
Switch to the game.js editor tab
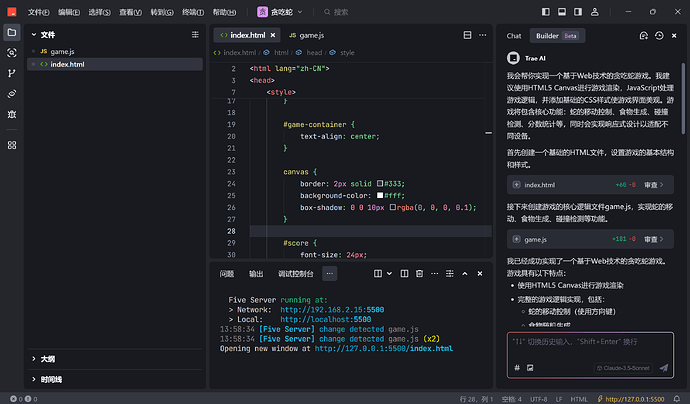pyautogui.click(x=307, y=35)
